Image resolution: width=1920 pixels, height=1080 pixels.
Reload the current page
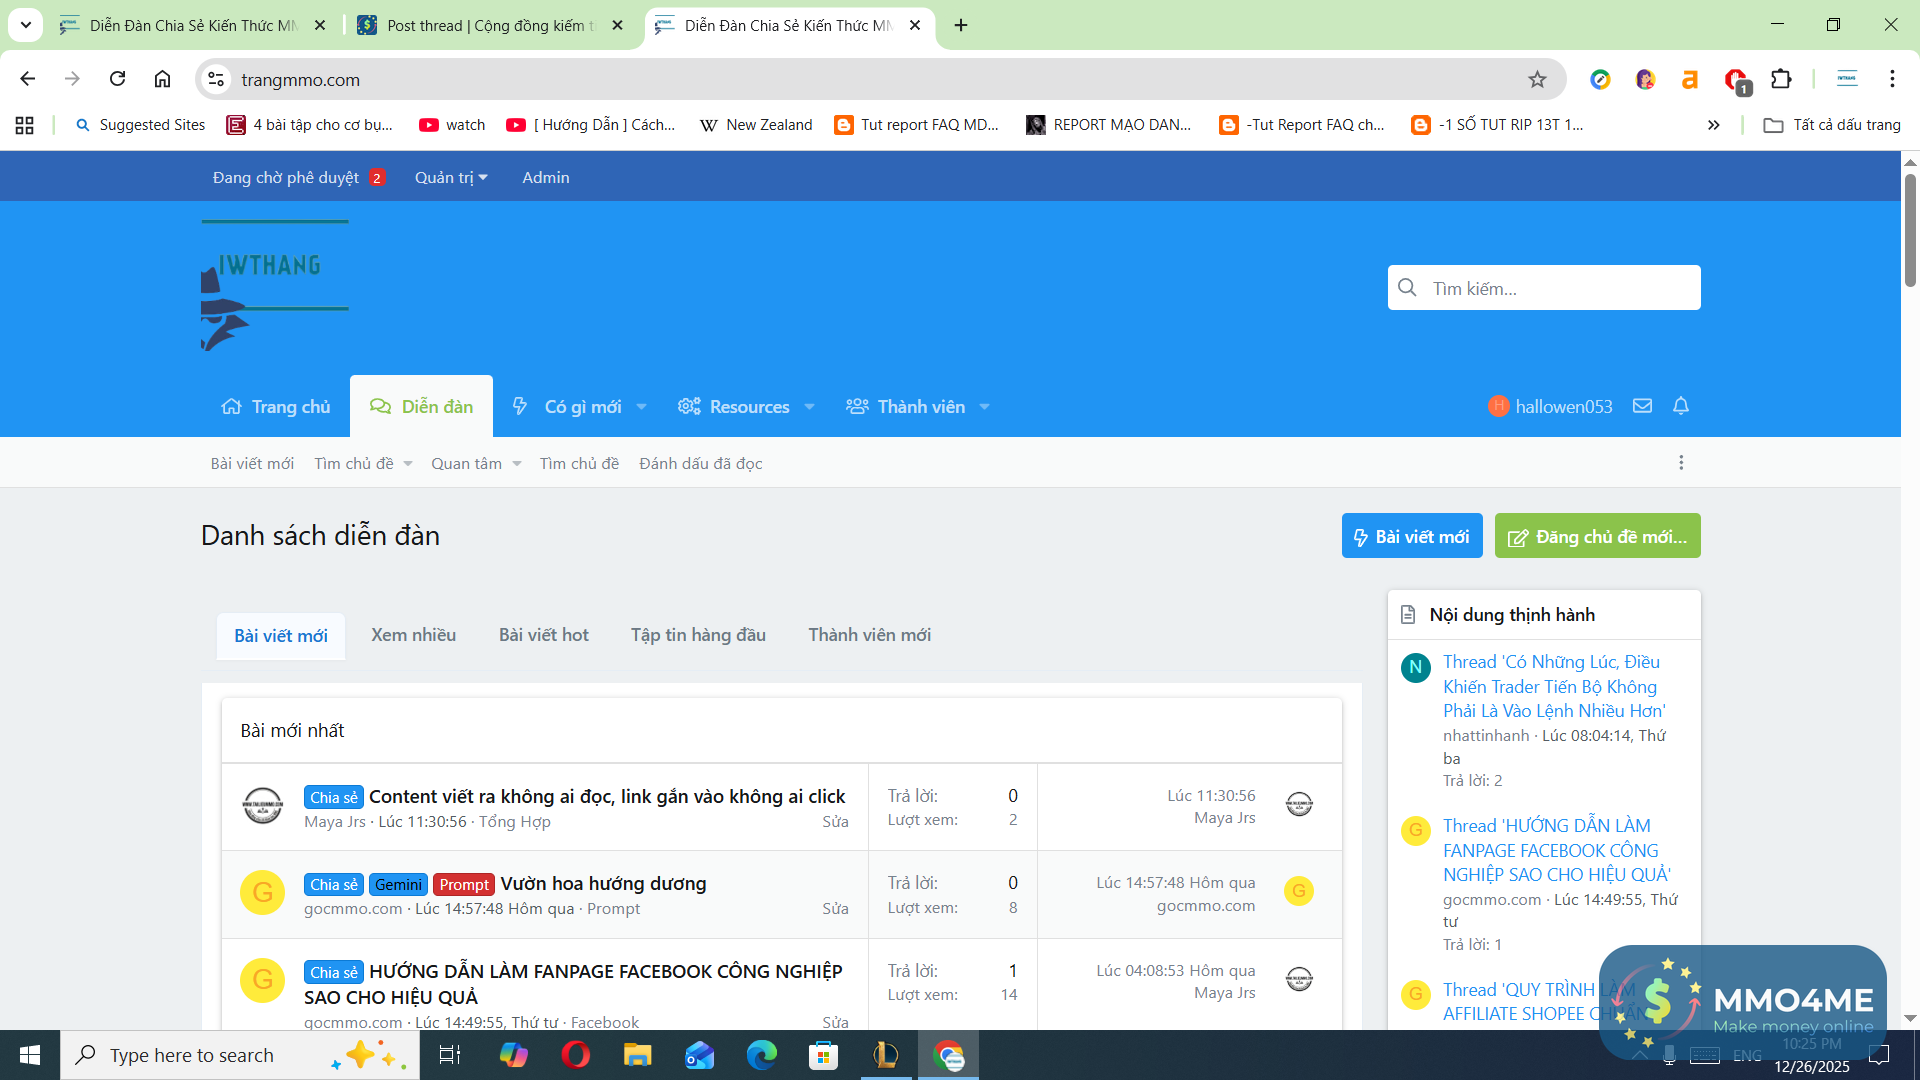tap(117, 80)
